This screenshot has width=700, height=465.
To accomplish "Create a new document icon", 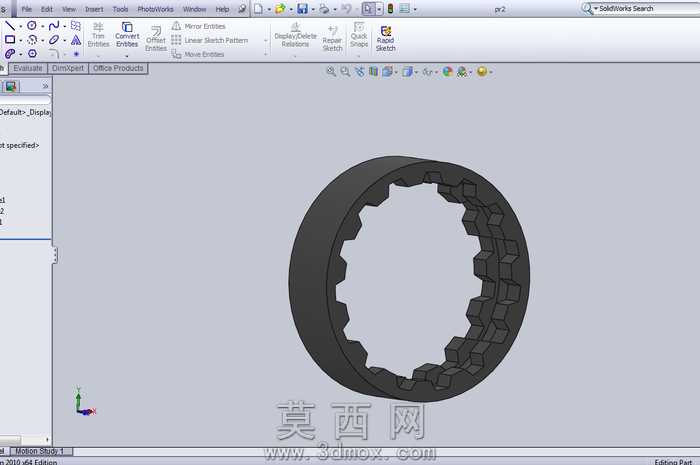I will [x=258, y=8].
